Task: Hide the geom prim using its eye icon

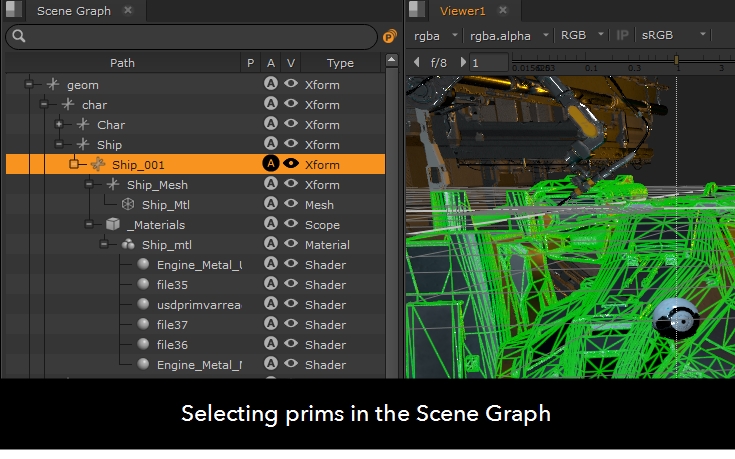Action: coord(291,85)
